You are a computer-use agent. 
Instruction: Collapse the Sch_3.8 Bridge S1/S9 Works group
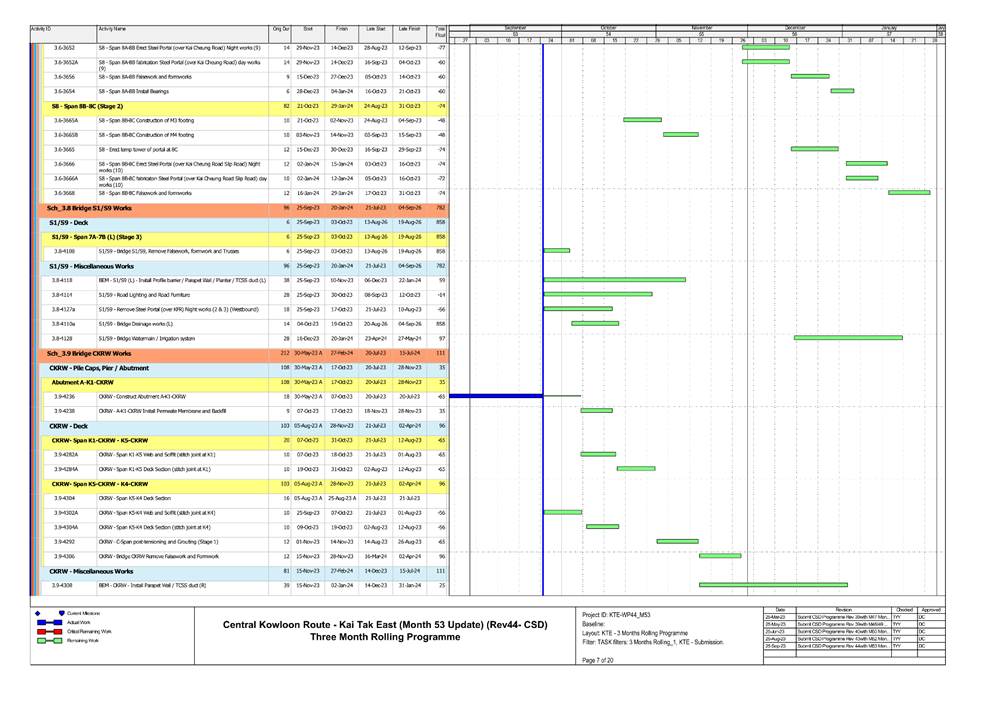(92, 207)
